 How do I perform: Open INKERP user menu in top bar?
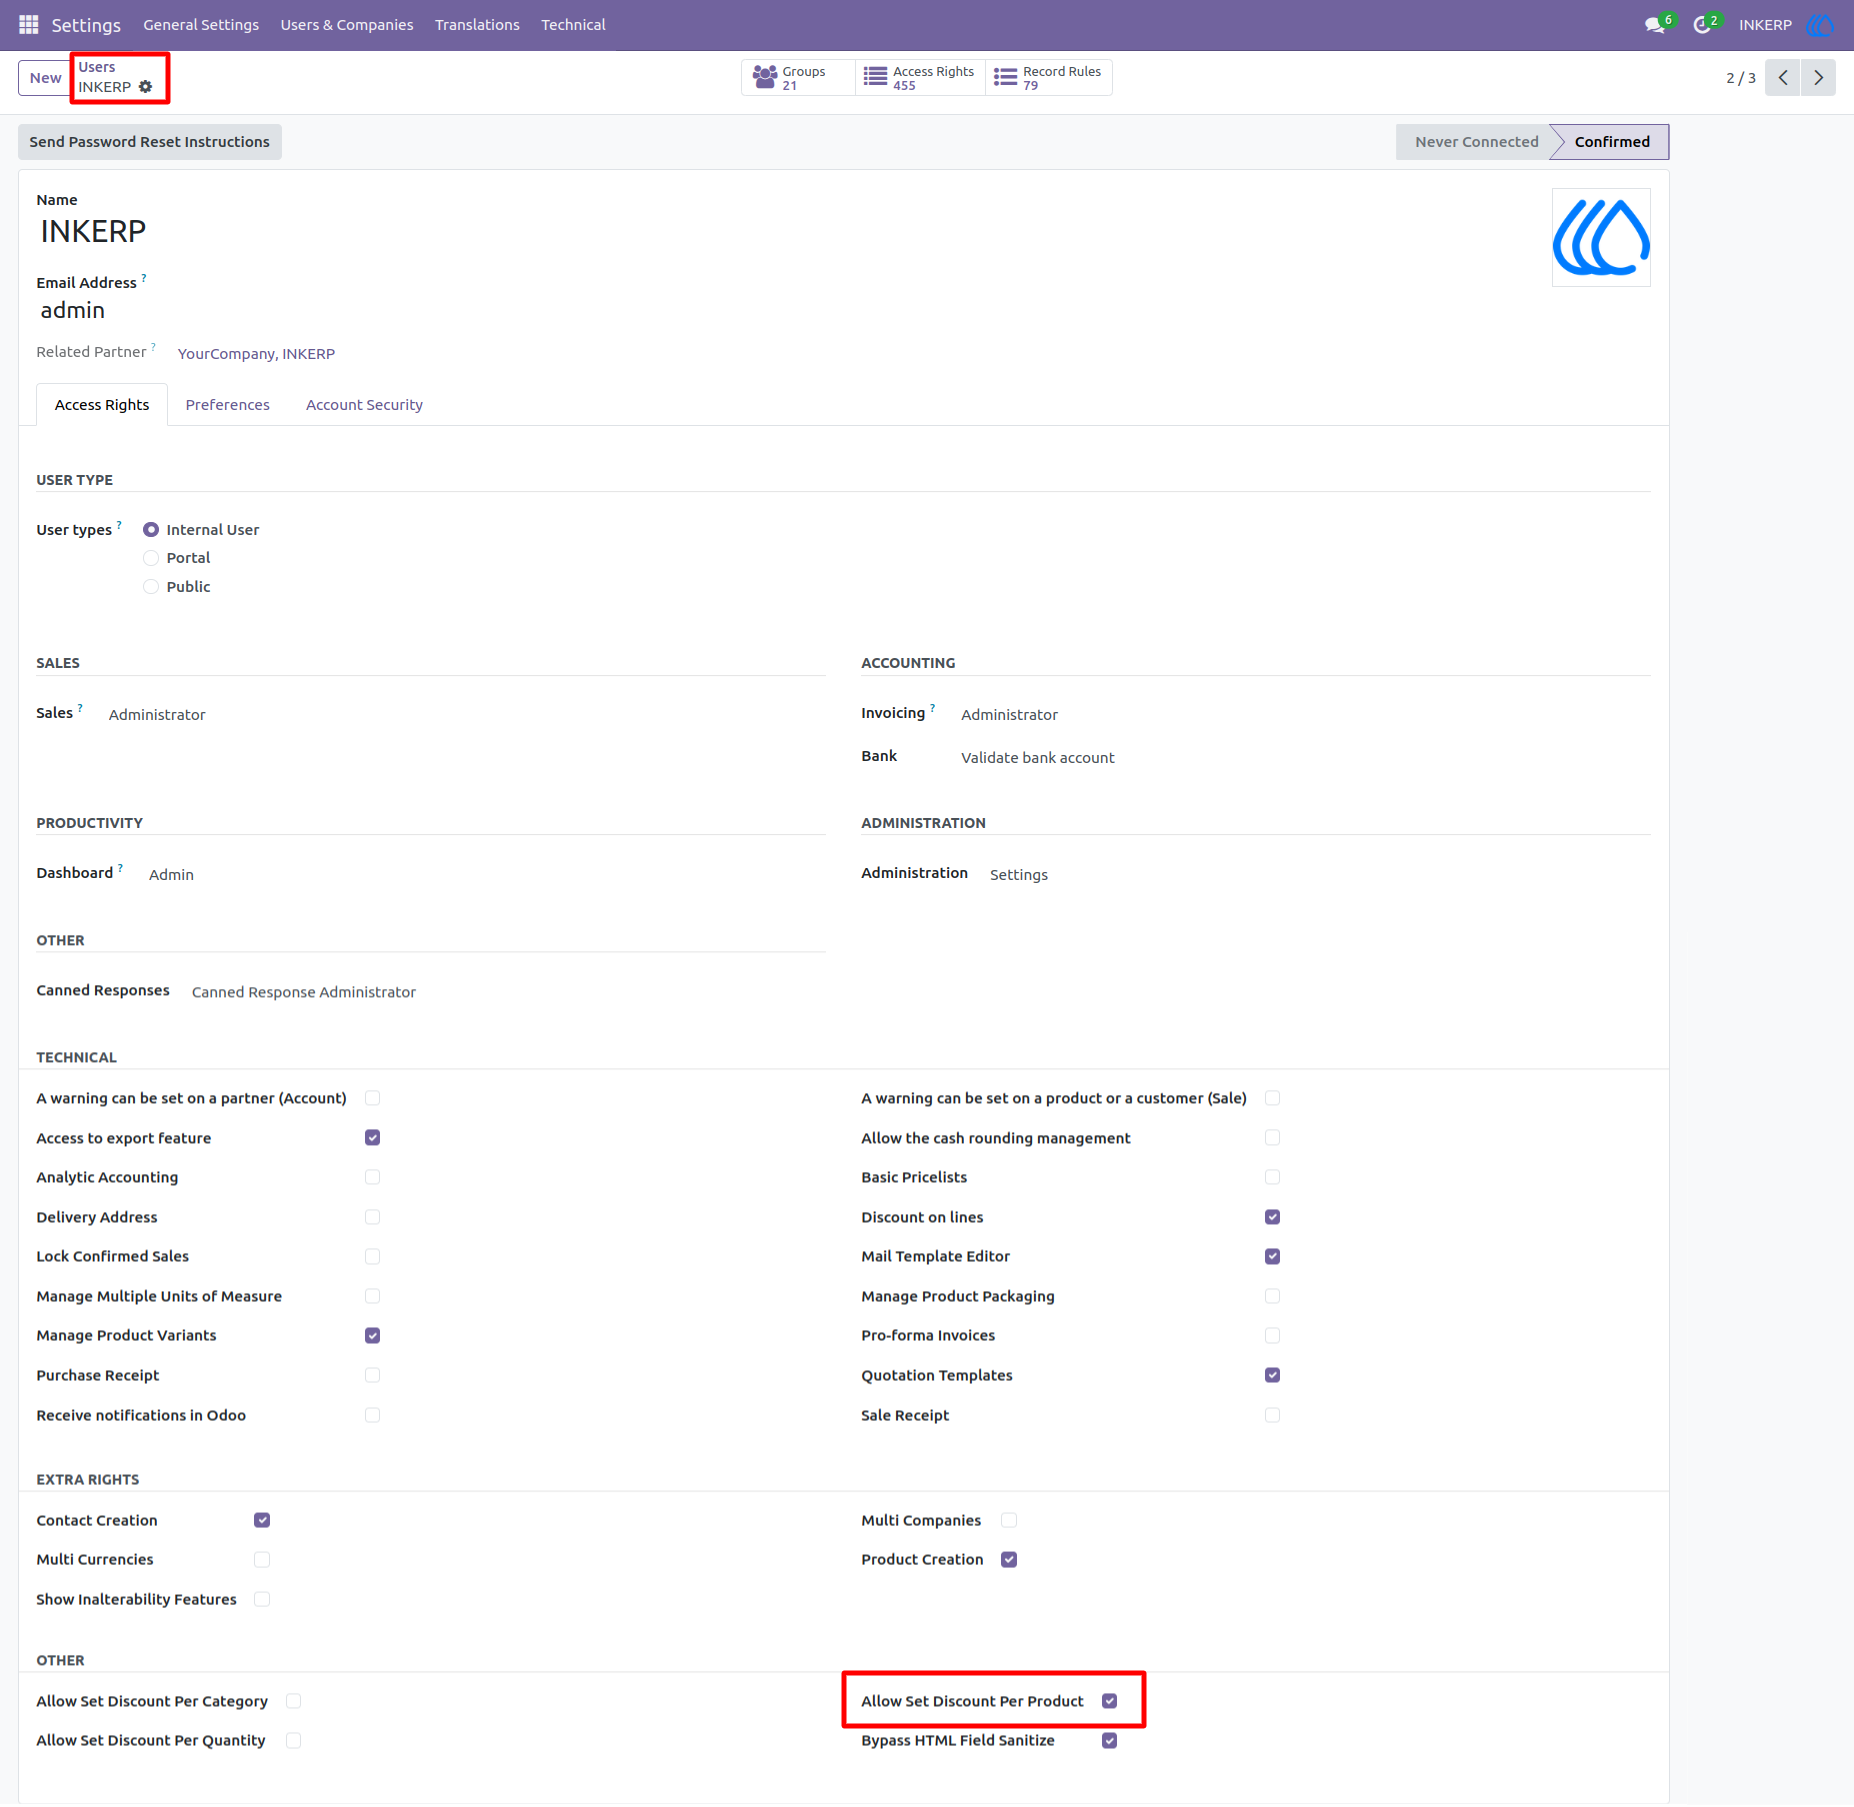point(1785,24)
